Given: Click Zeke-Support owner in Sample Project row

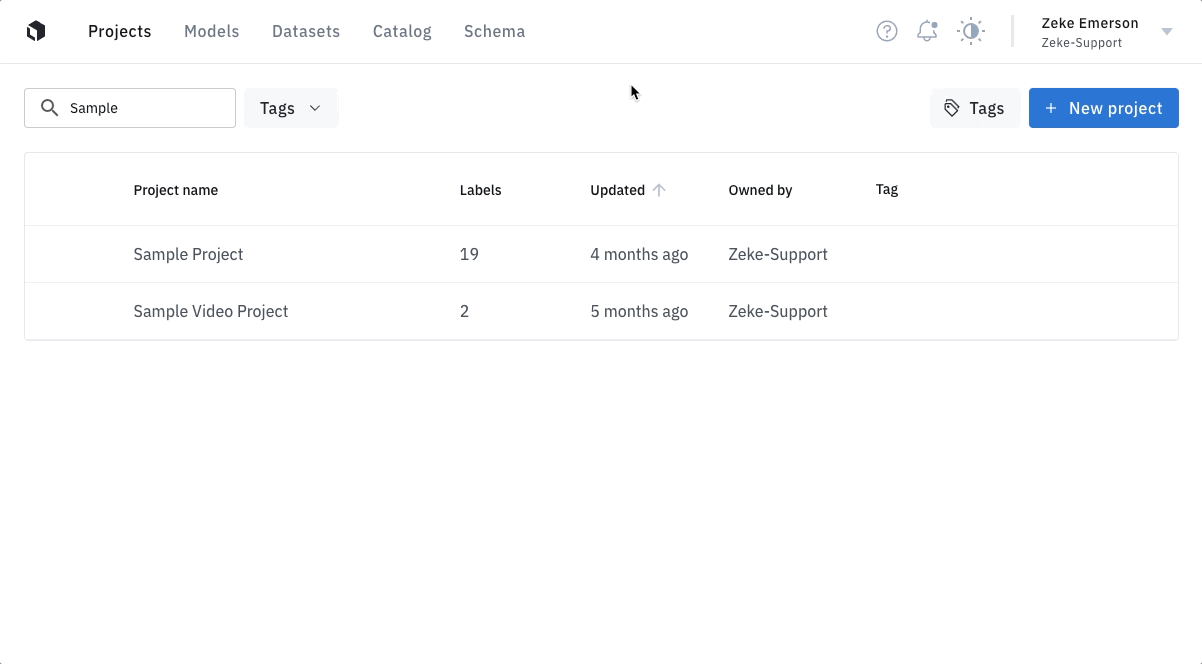Looking at the screenshot, I should (x=778, y=254).
